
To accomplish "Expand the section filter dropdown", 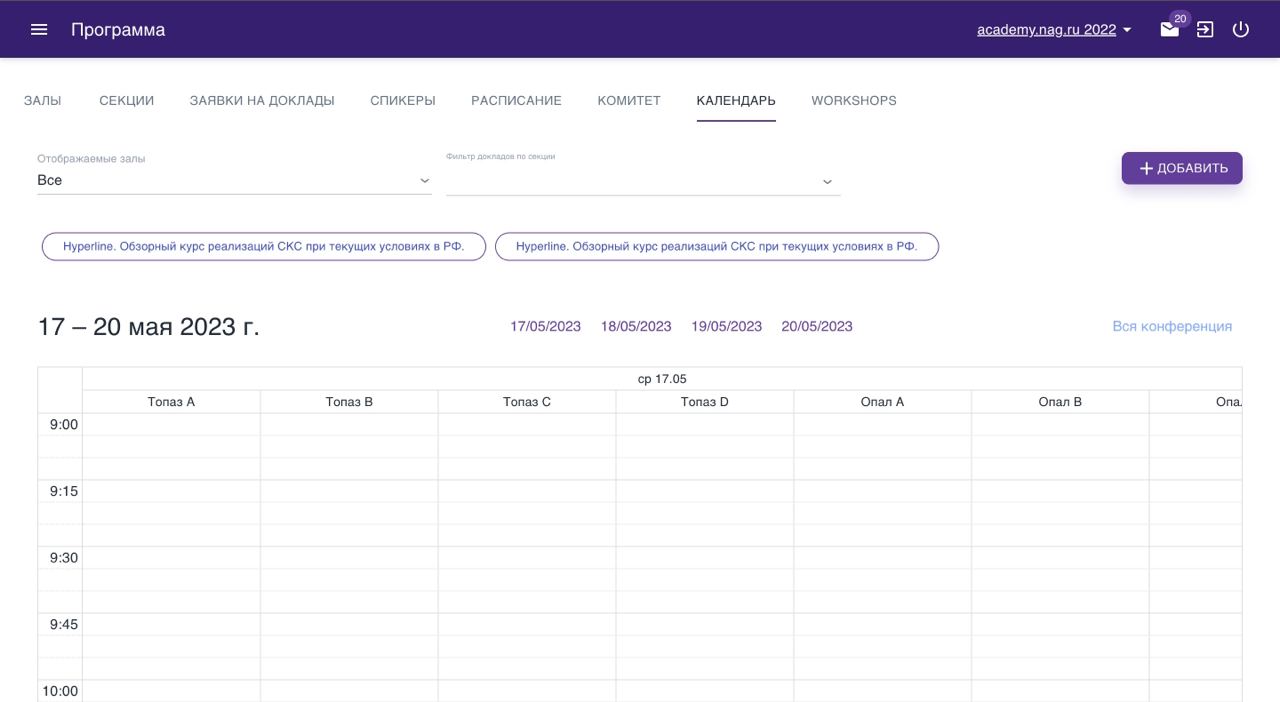I will 643,181.
